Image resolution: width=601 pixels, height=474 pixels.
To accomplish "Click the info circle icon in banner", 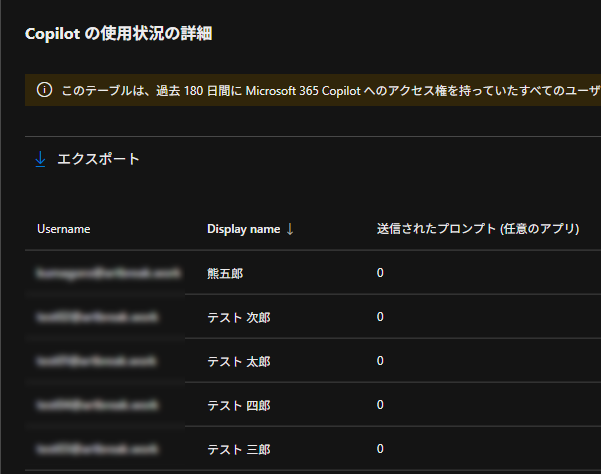I will point(44,90).
